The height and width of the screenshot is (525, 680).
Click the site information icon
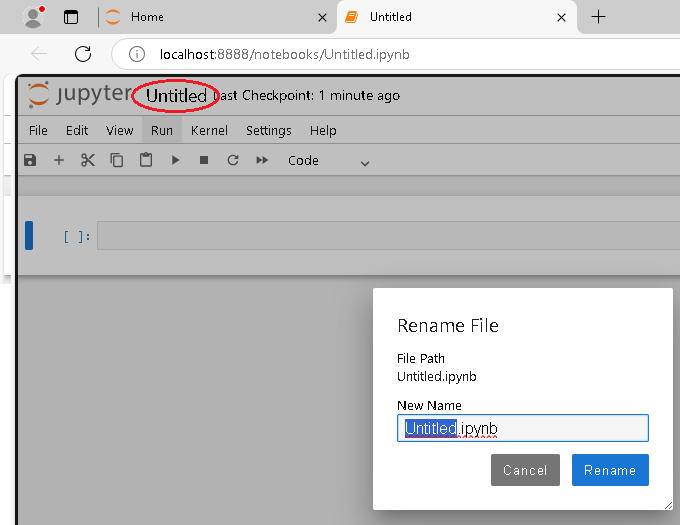tap(137, 54)
